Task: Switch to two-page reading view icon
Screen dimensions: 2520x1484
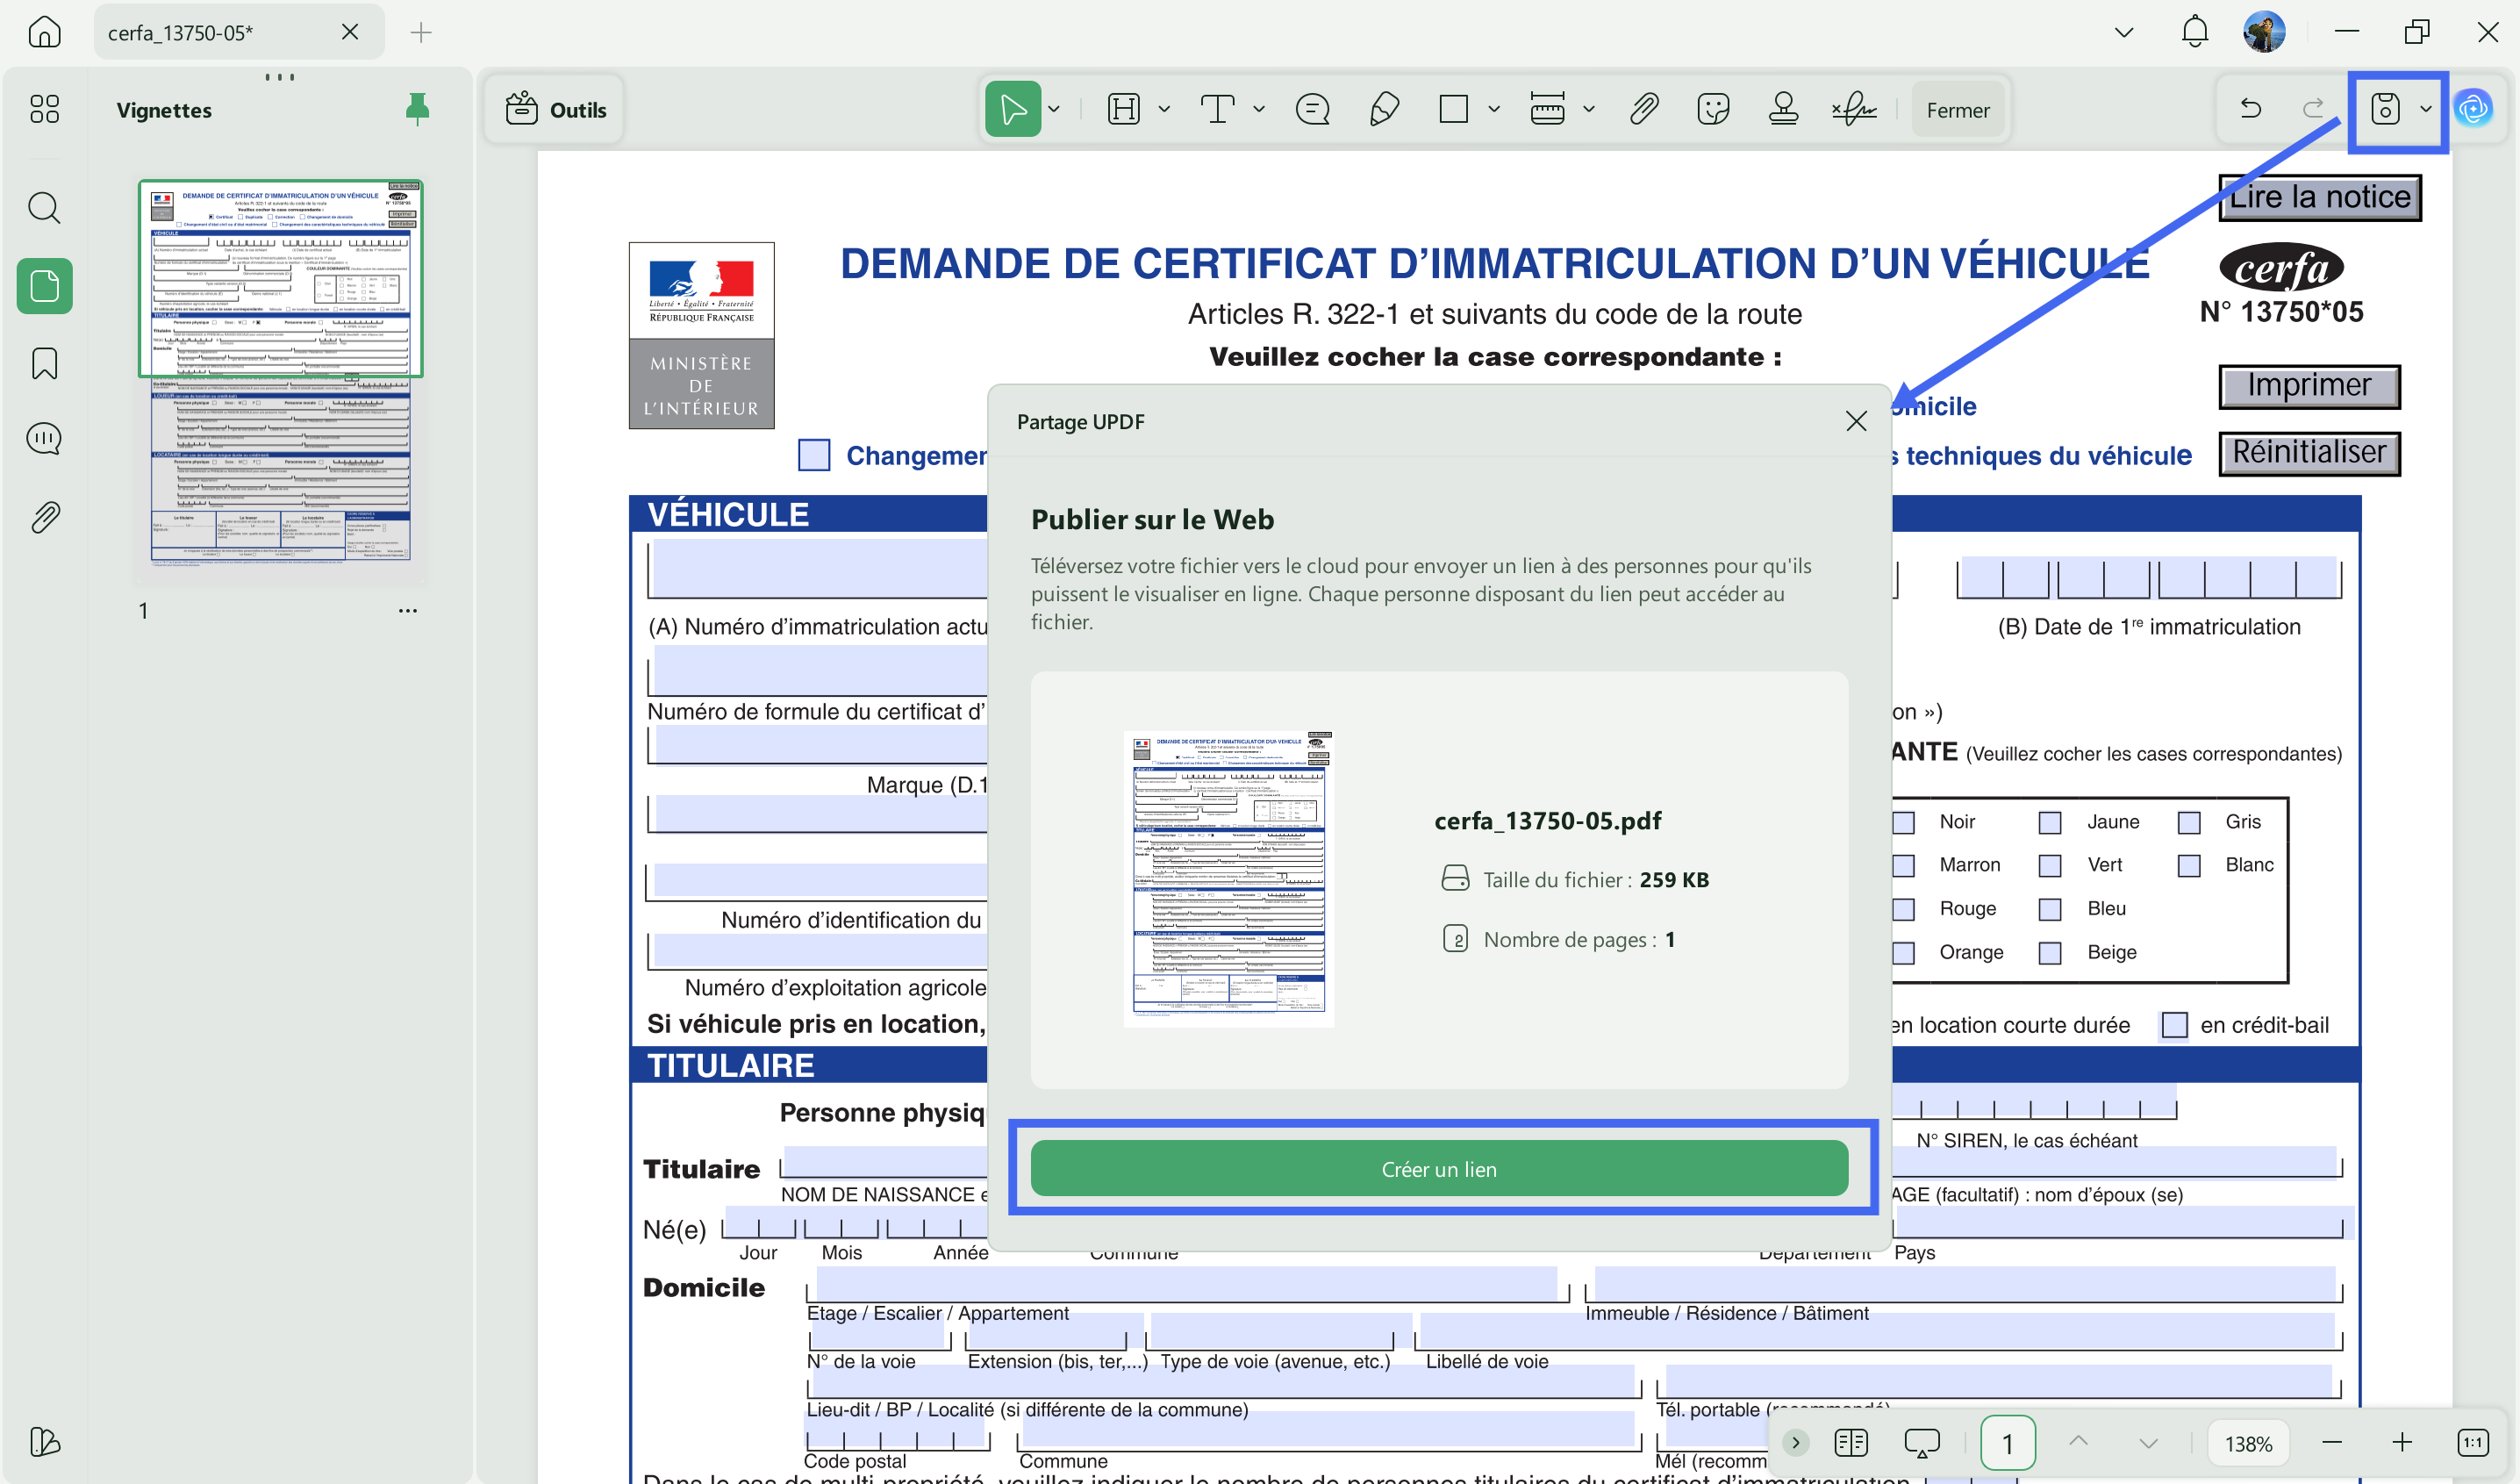Action: coord(1850,1442)
